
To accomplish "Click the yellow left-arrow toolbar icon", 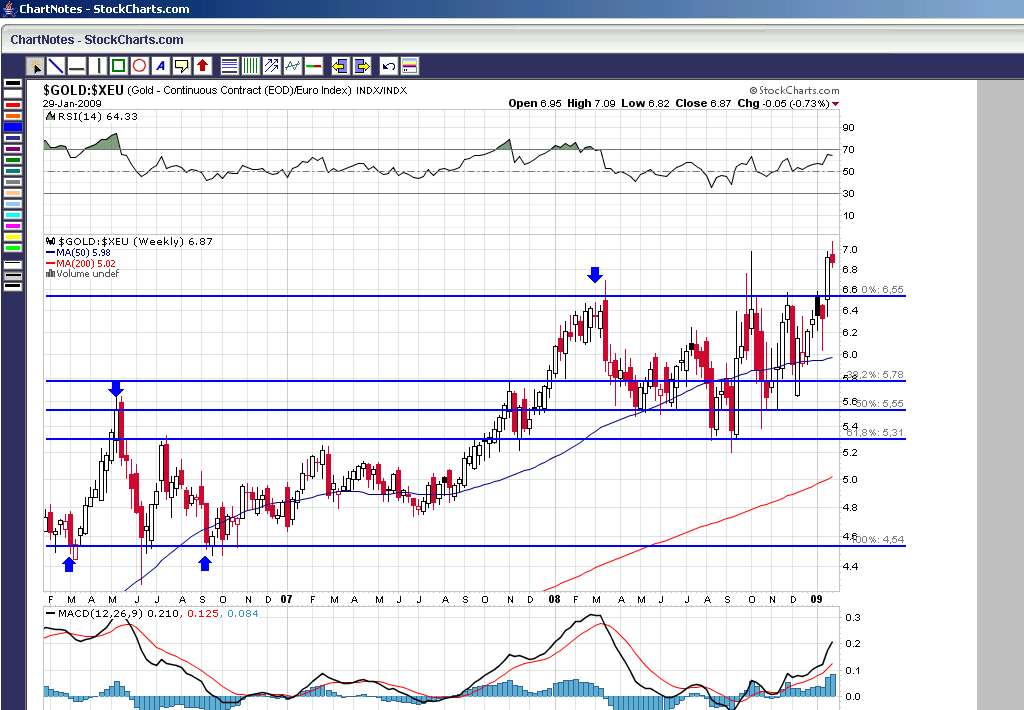I will coord(340,66).
